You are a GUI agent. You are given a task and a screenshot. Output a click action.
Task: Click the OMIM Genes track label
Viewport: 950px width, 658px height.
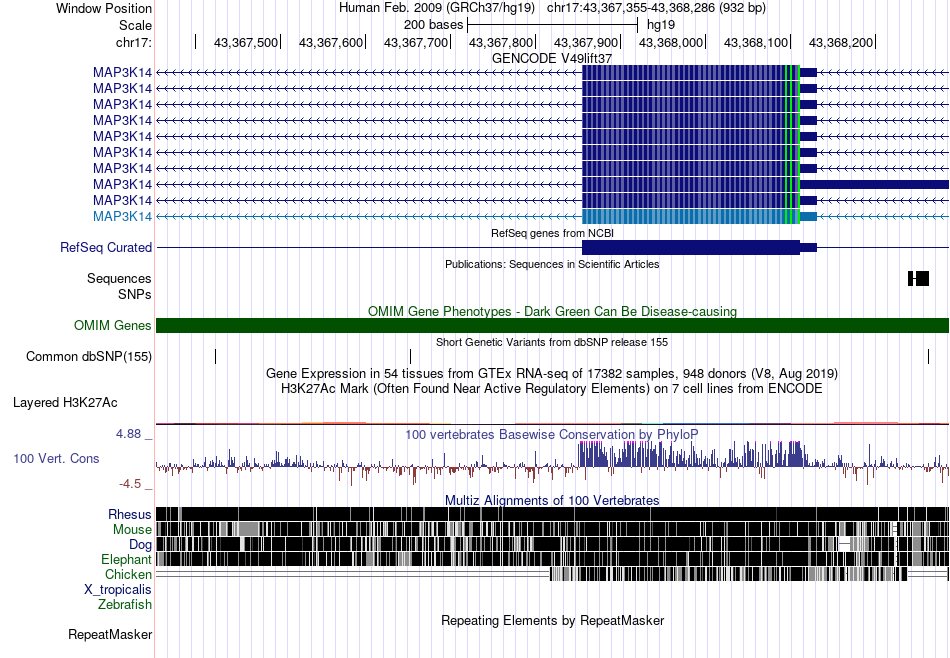[x=113, y=325]
